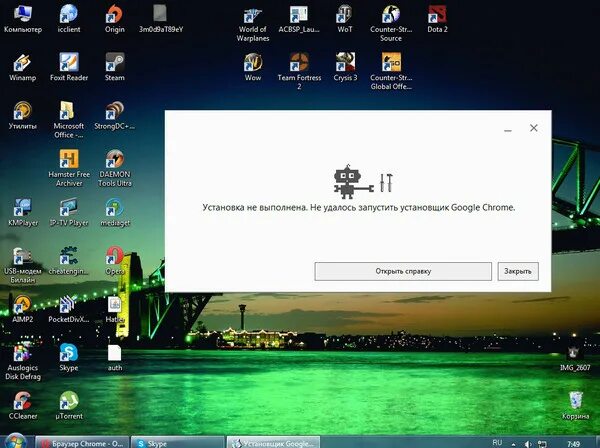Open the µTorrent desktop shortcut

click(69, 406)
